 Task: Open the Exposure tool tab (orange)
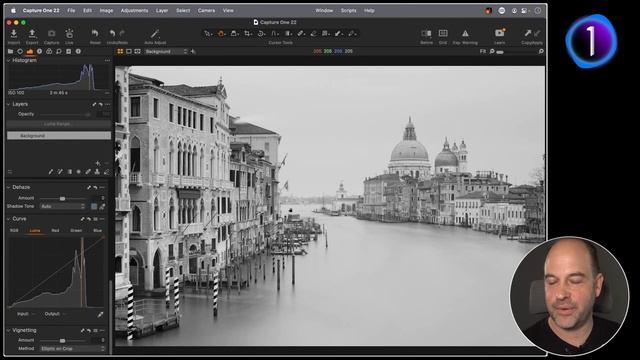tap(30, 51)
